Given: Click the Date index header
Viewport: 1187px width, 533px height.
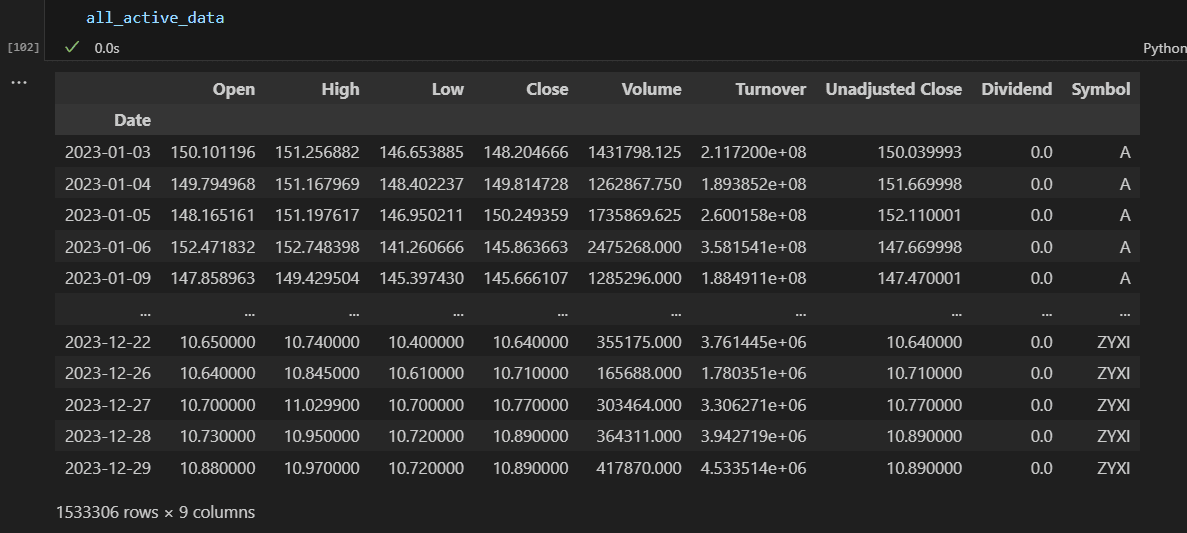Looking at the screenshot, I should 132,120.
